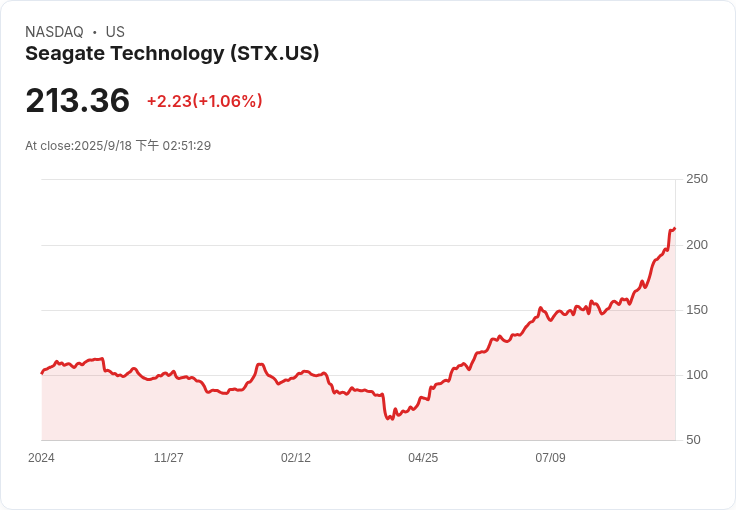Click the At close timestamp text
Image resolution: width=736 pixels, height=510 pixels.
[118, 146]
